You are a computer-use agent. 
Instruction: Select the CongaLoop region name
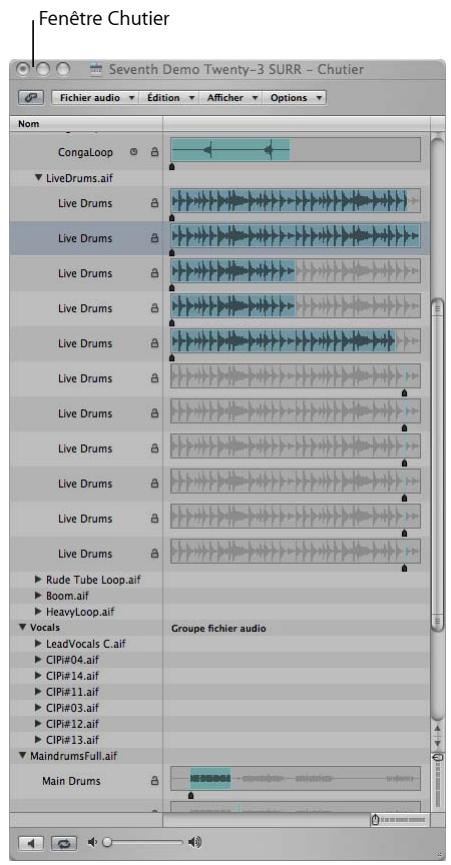(85, 151)
